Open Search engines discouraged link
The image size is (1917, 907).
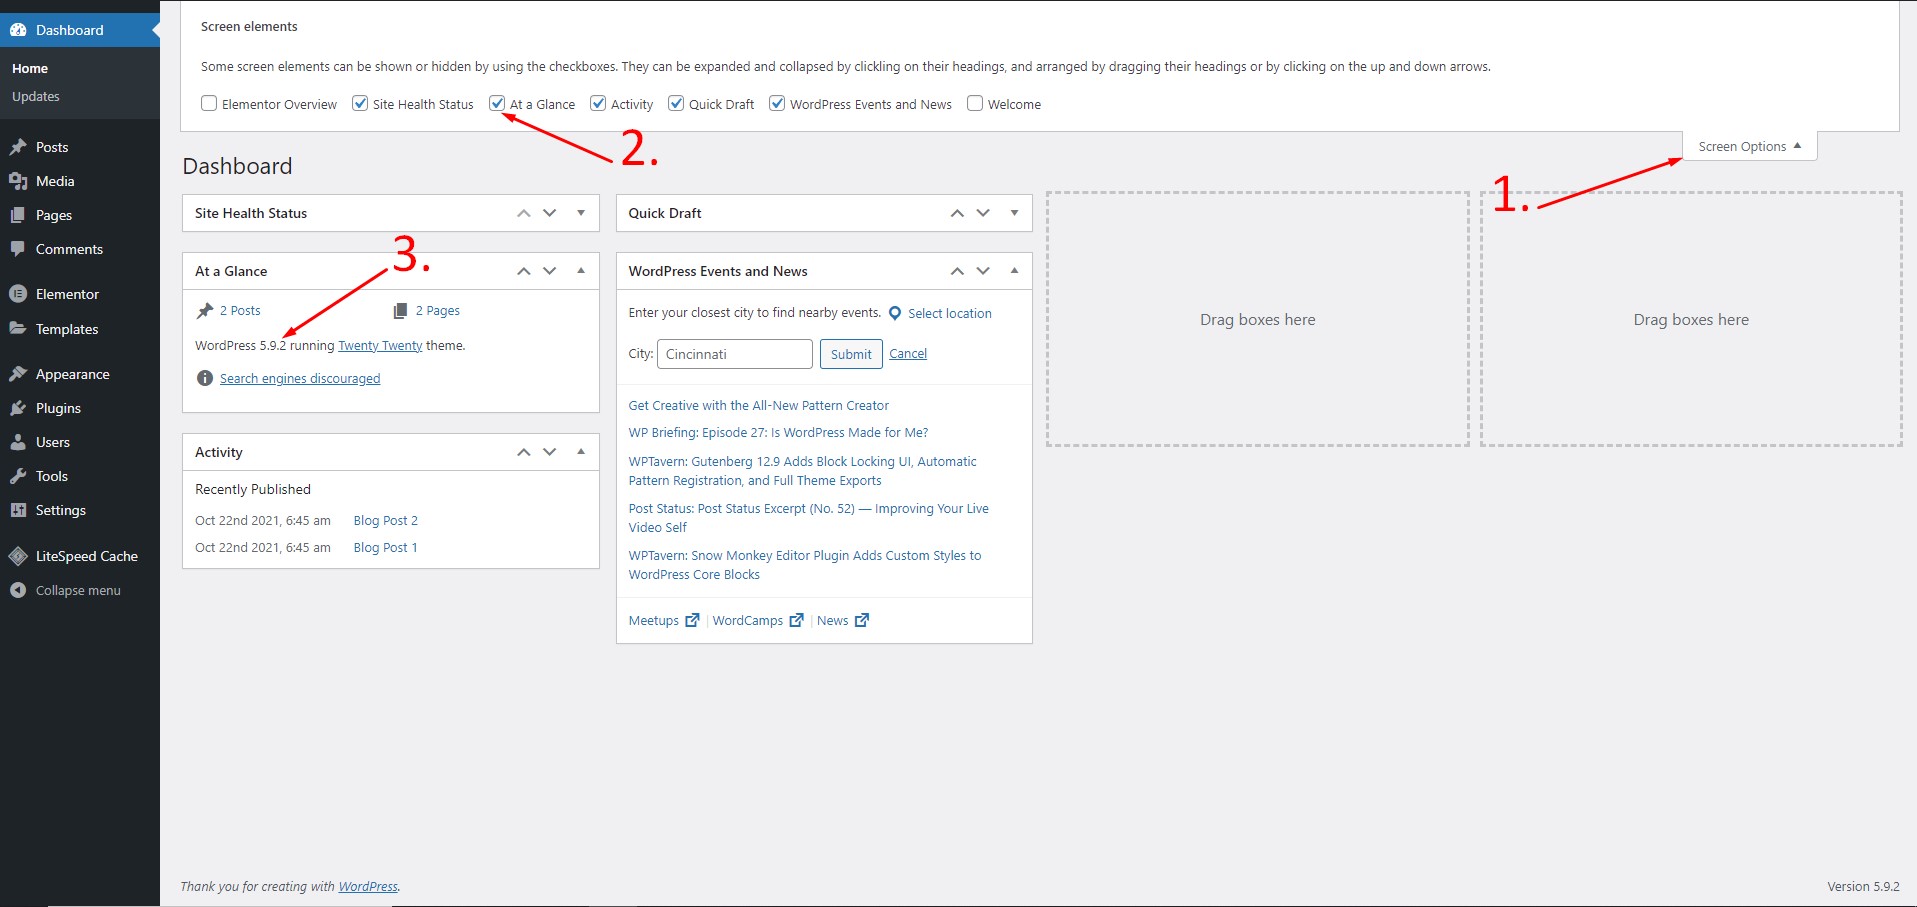(300, 378)
